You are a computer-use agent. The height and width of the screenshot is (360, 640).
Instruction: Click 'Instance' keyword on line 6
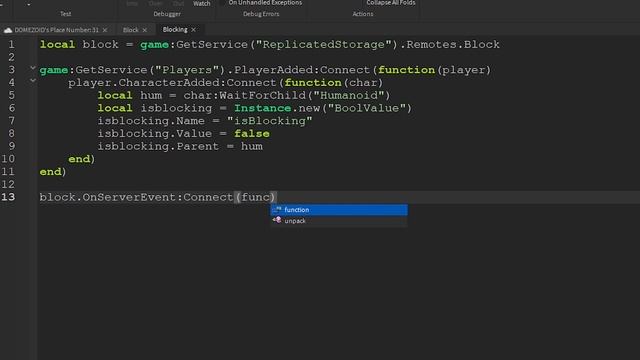pos(262,108)
